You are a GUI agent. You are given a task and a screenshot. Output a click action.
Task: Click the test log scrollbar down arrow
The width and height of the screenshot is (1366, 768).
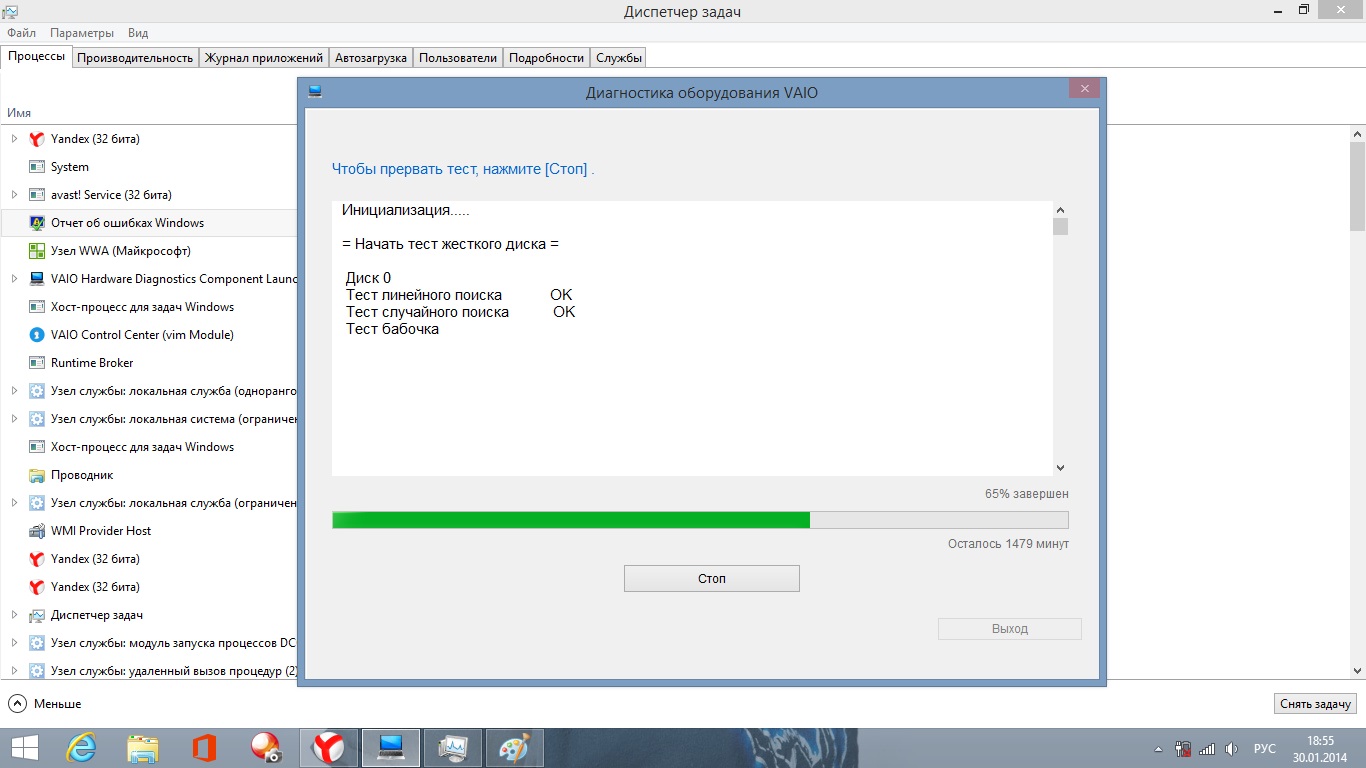tap(1060, 468)
